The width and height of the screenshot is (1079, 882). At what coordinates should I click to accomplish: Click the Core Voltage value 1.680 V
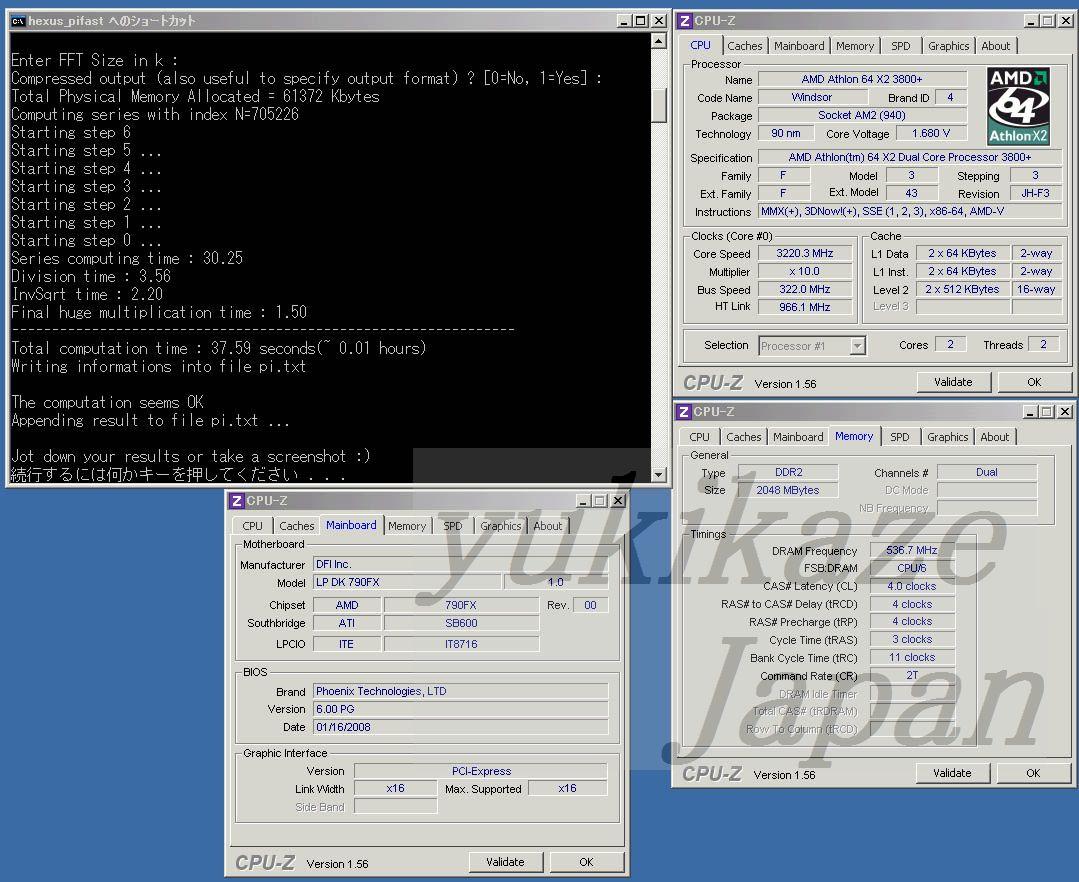[x=931, y=133]
